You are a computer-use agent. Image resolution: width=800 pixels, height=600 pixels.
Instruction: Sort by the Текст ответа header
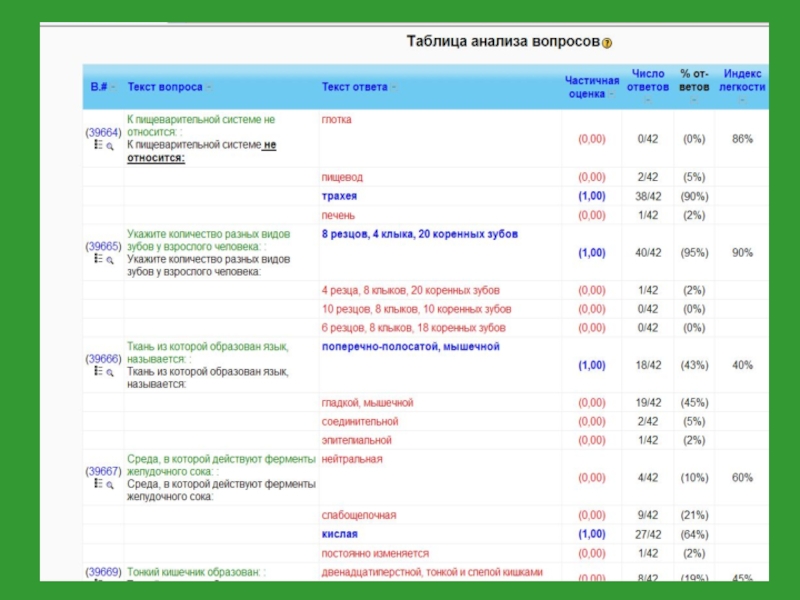pyautogui.click(x=354, y=87)
